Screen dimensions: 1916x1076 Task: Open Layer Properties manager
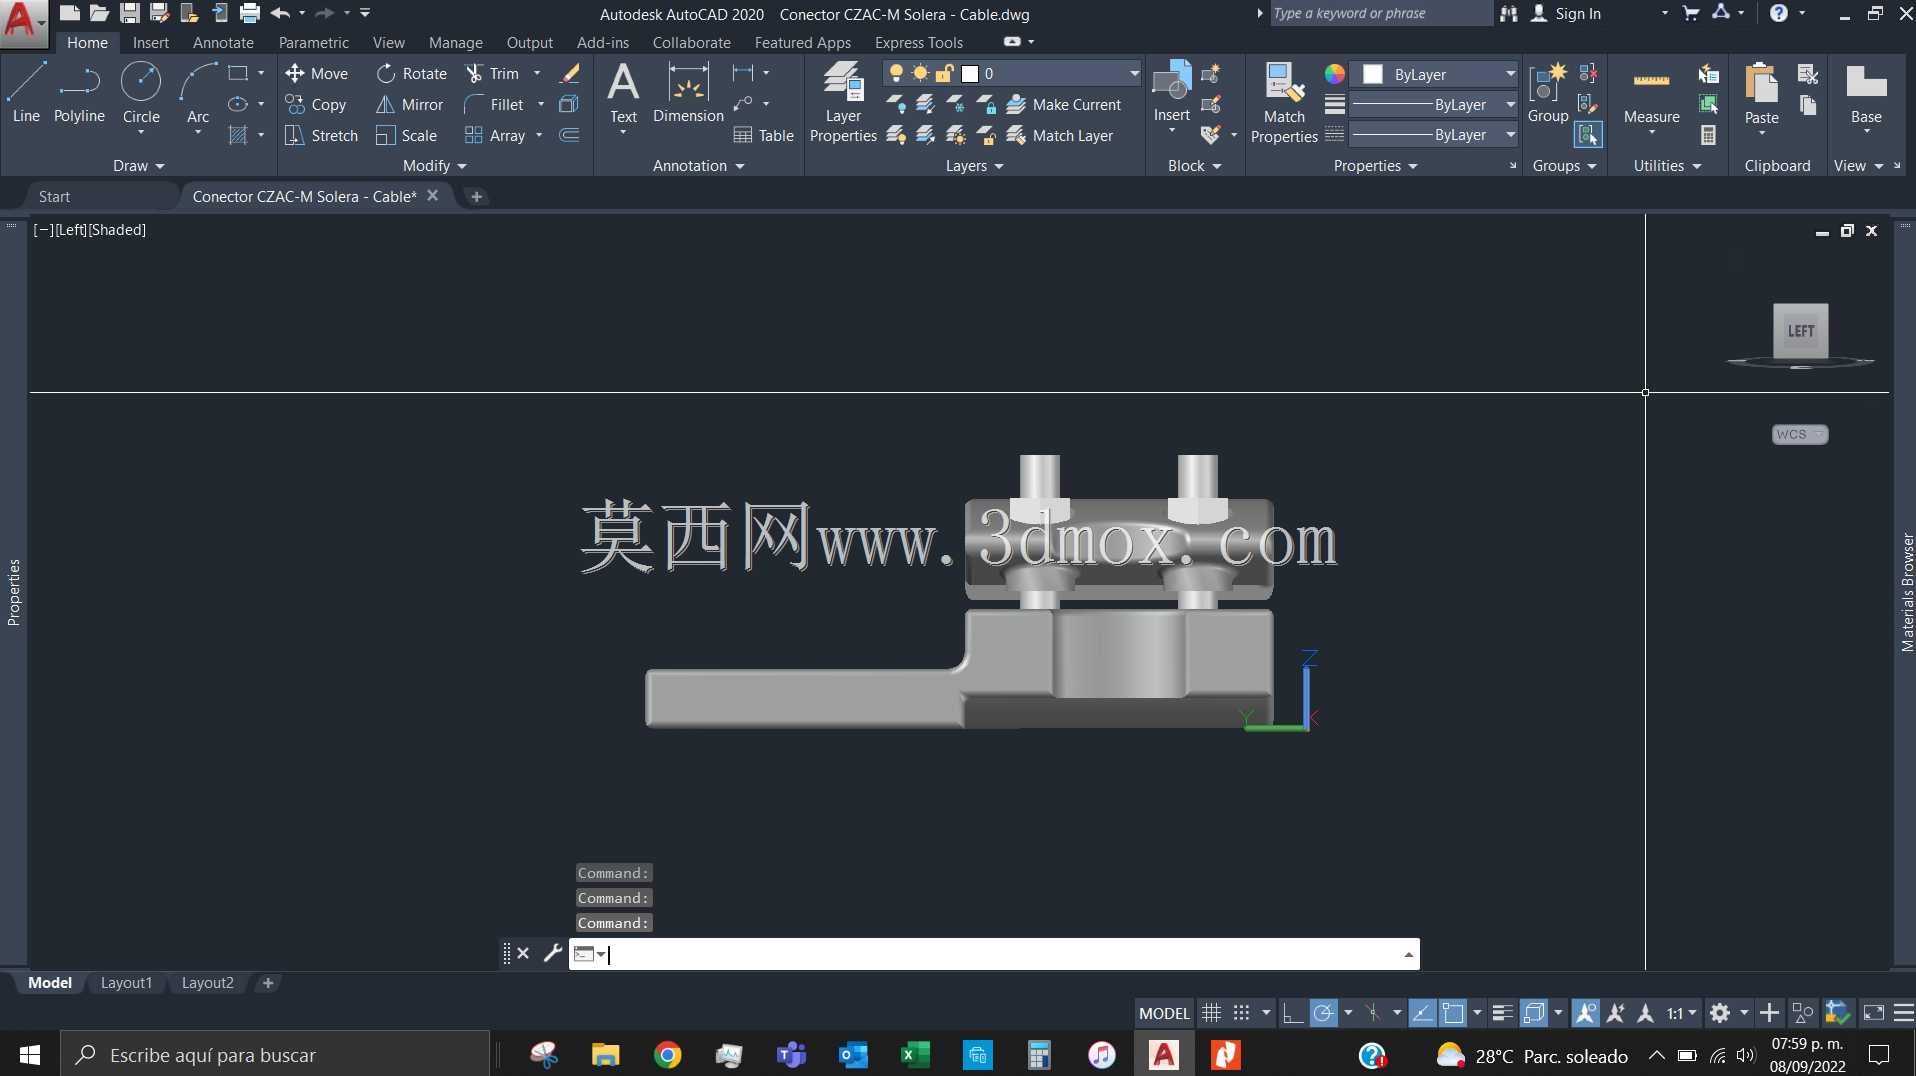point(843,102)
